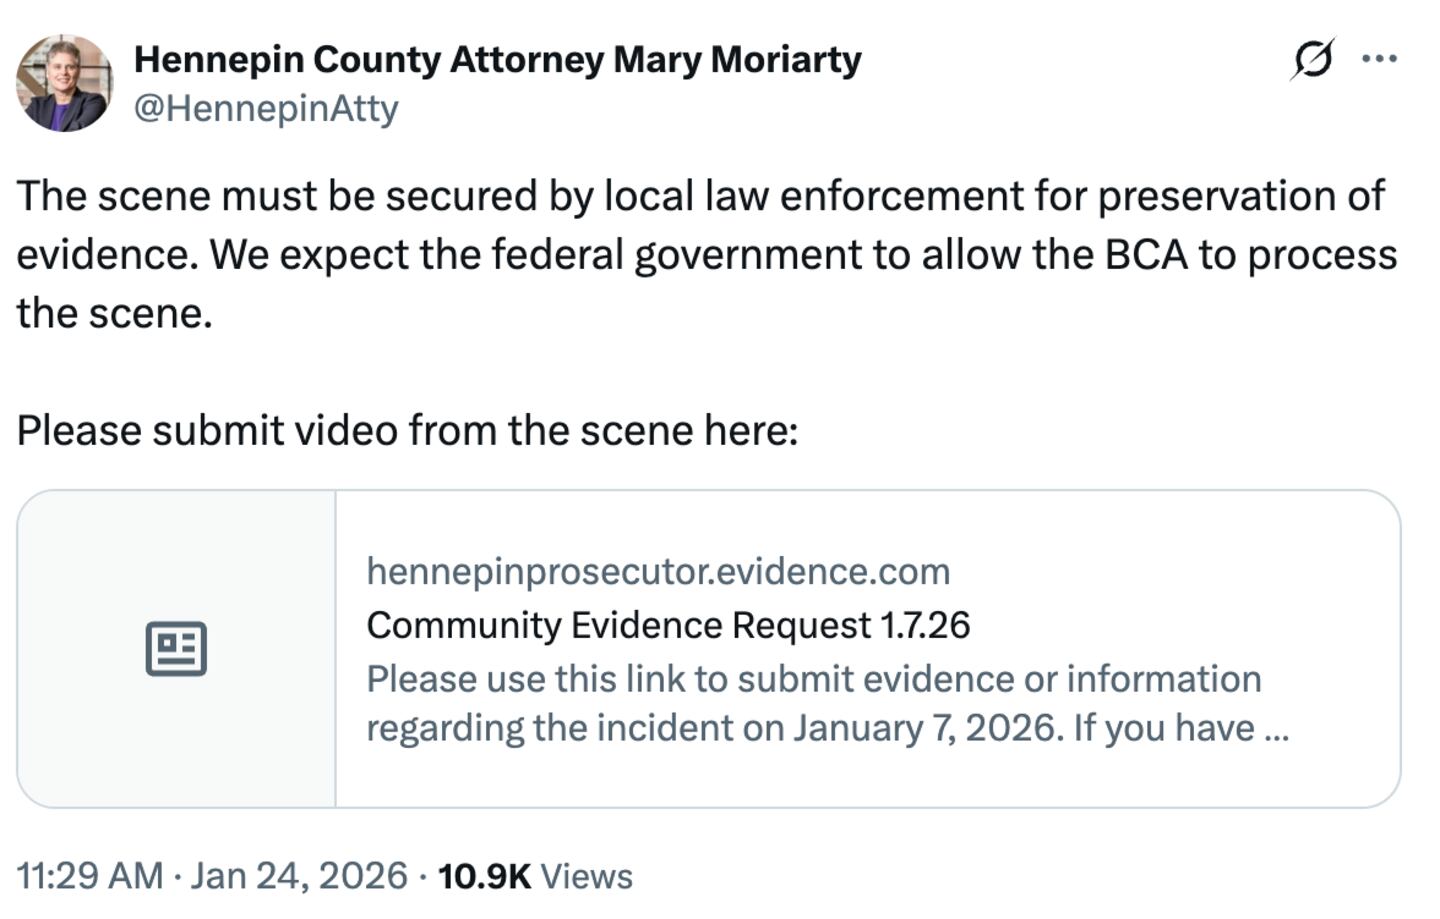Open hennepinprosecutor.evidence.com link
The width and height of the screenshot is (1440, 919).
pos(658,572)
